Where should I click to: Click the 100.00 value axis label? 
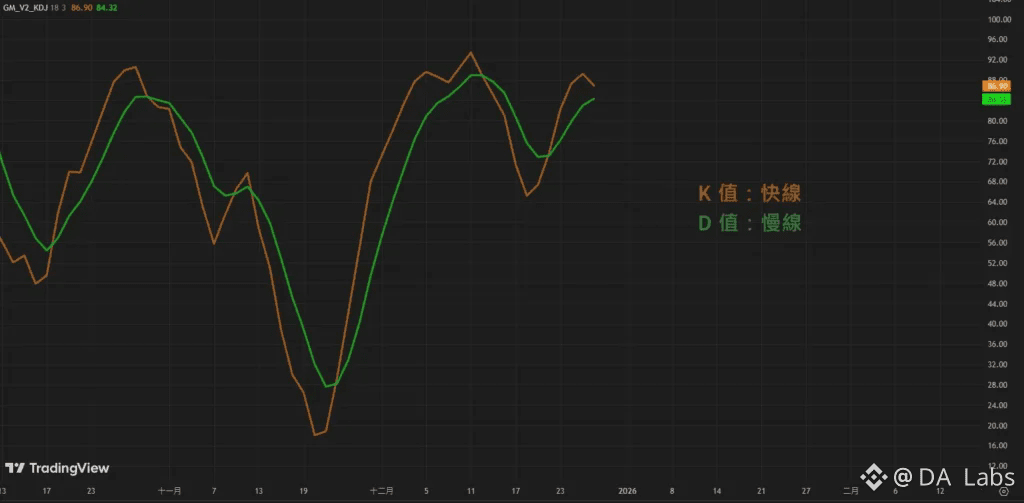(x=999, y=19)
